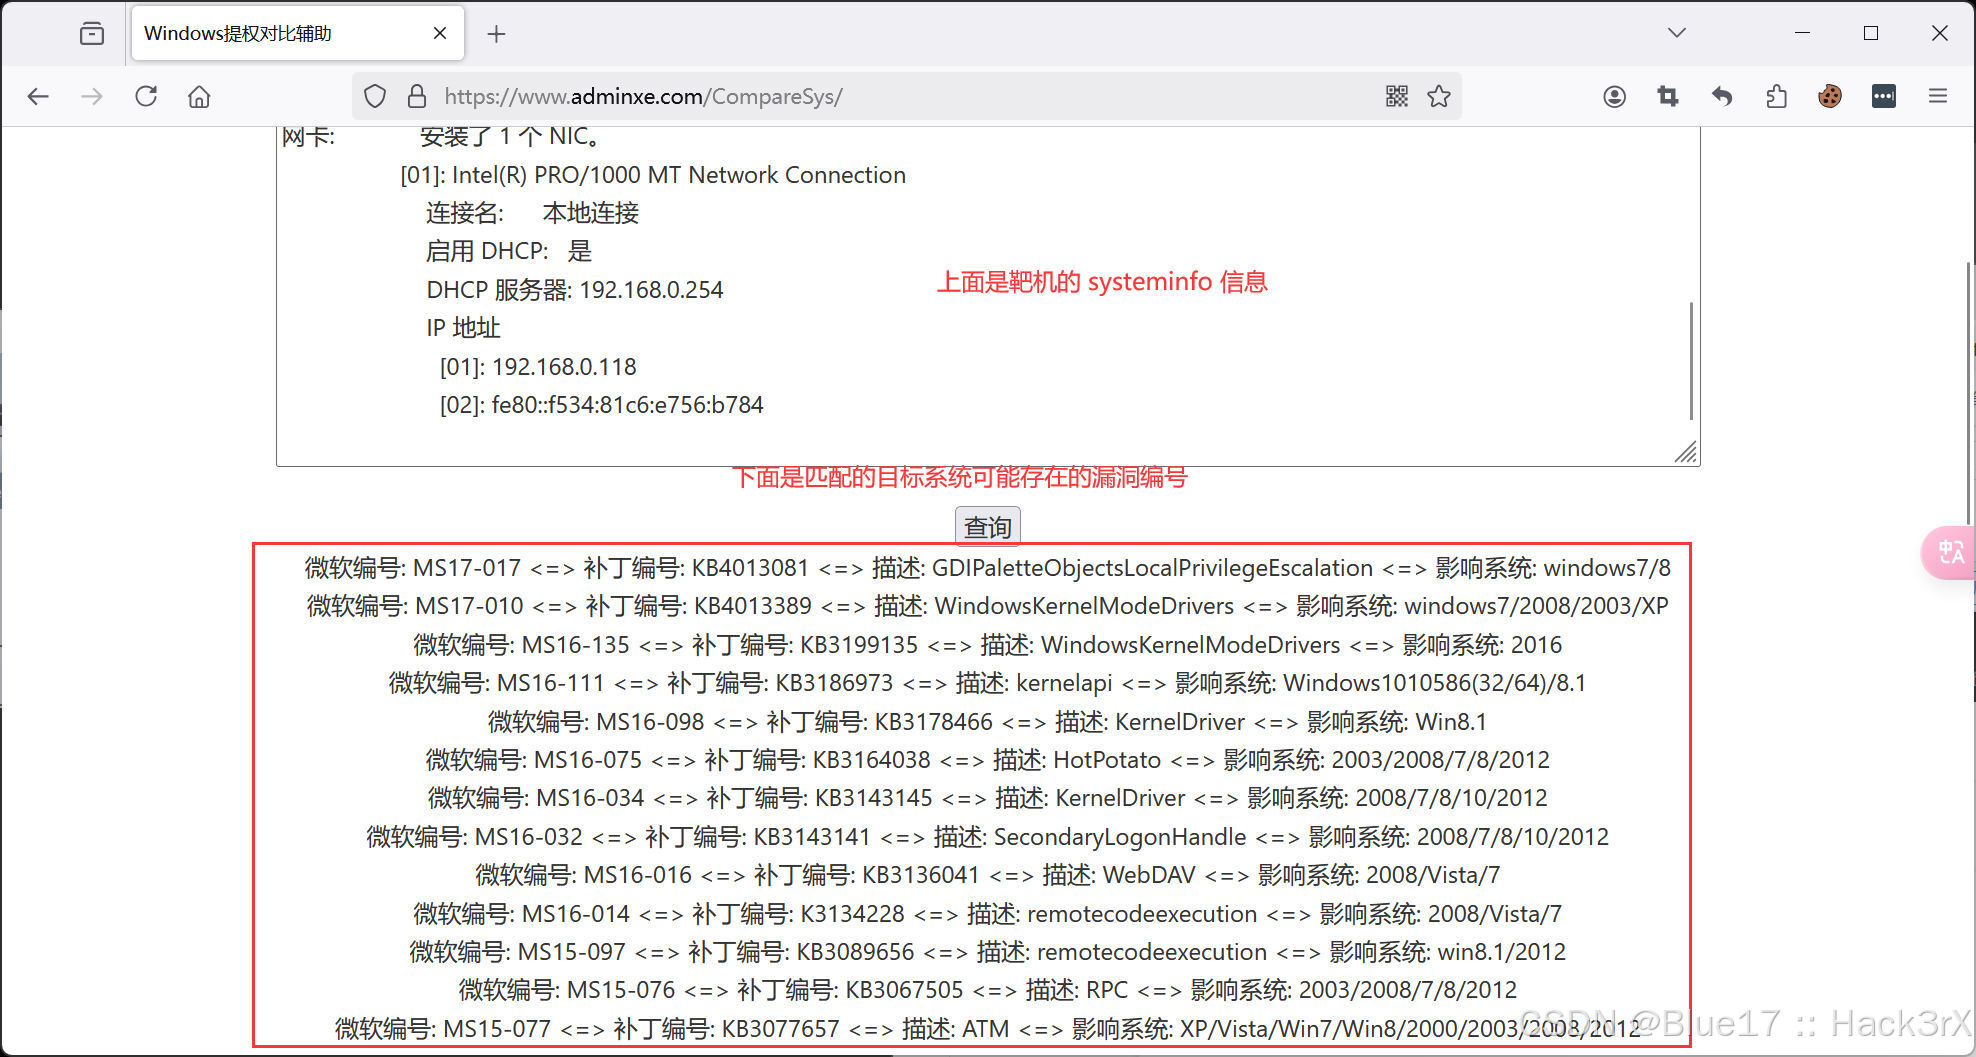Click the MS16-075 HotPotato result row
Screen dimensions: 1976x1057
pyautogui.click(x=988, y=760)
